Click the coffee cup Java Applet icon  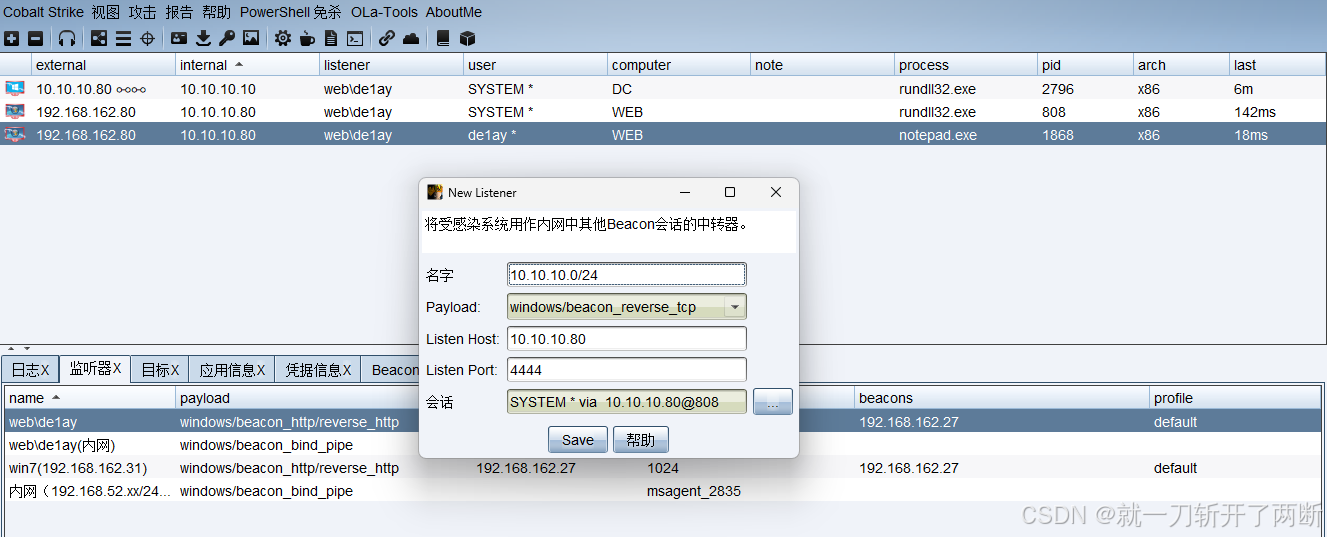[x=307, y=38]
